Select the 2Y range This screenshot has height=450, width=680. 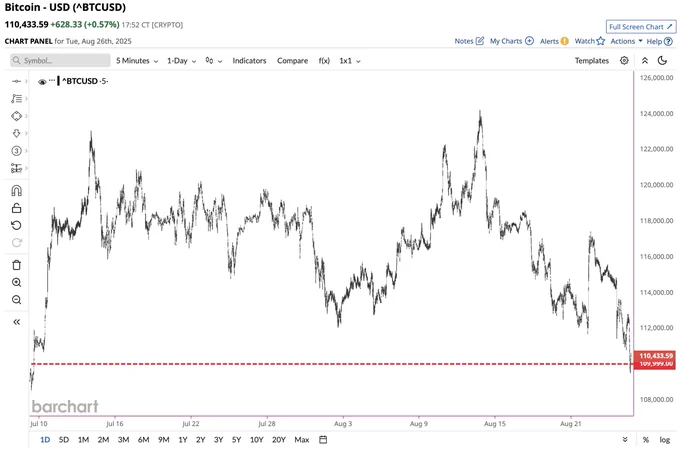click(200, 440)
